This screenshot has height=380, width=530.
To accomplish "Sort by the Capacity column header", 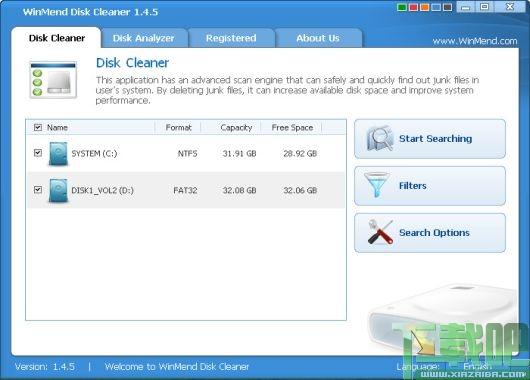I will point(236,127).
